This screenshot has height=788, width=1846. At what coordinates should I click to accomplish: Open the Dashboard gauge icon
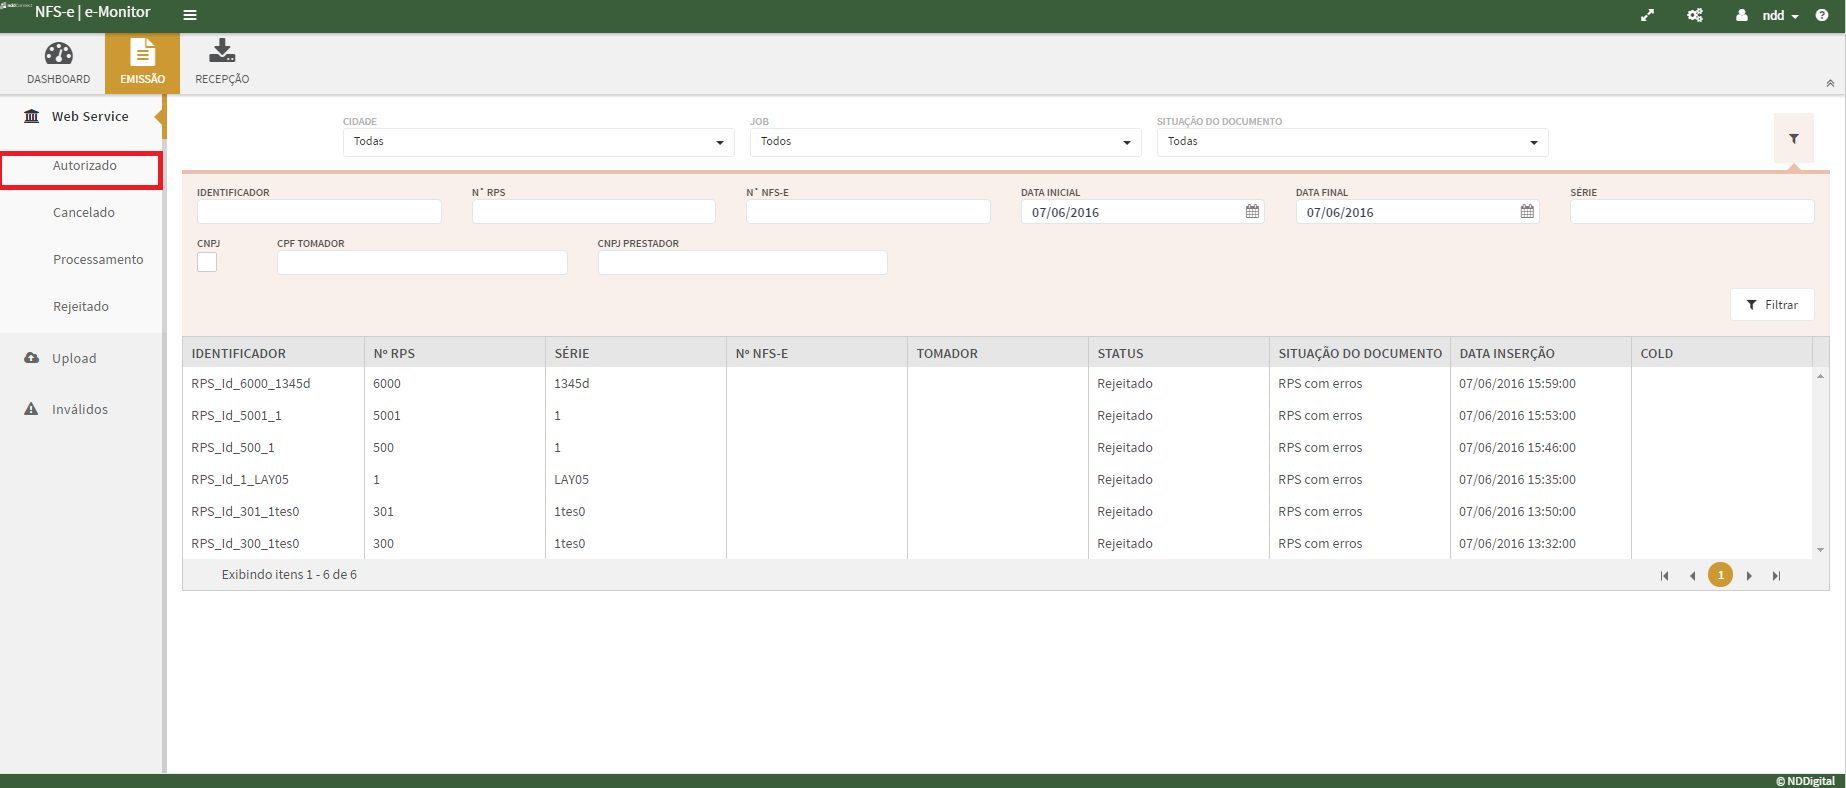point(58,54)
